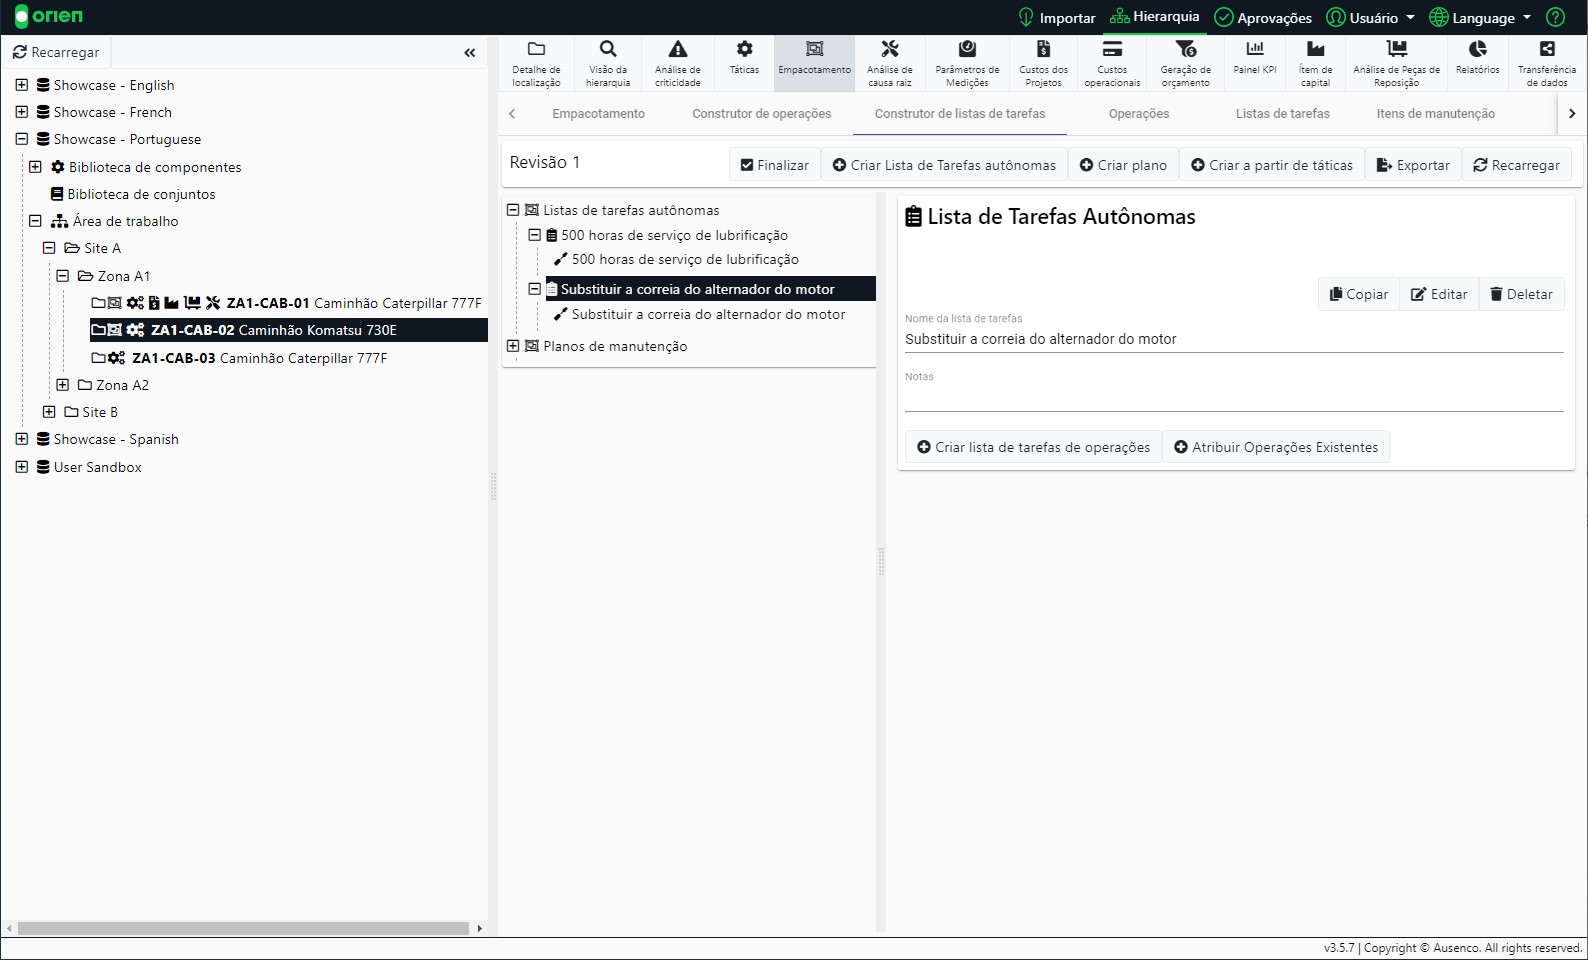Click Criar a partir de táticas
The width and height of the screenshot is (1588, 960).
click(x=1272, y=165)
